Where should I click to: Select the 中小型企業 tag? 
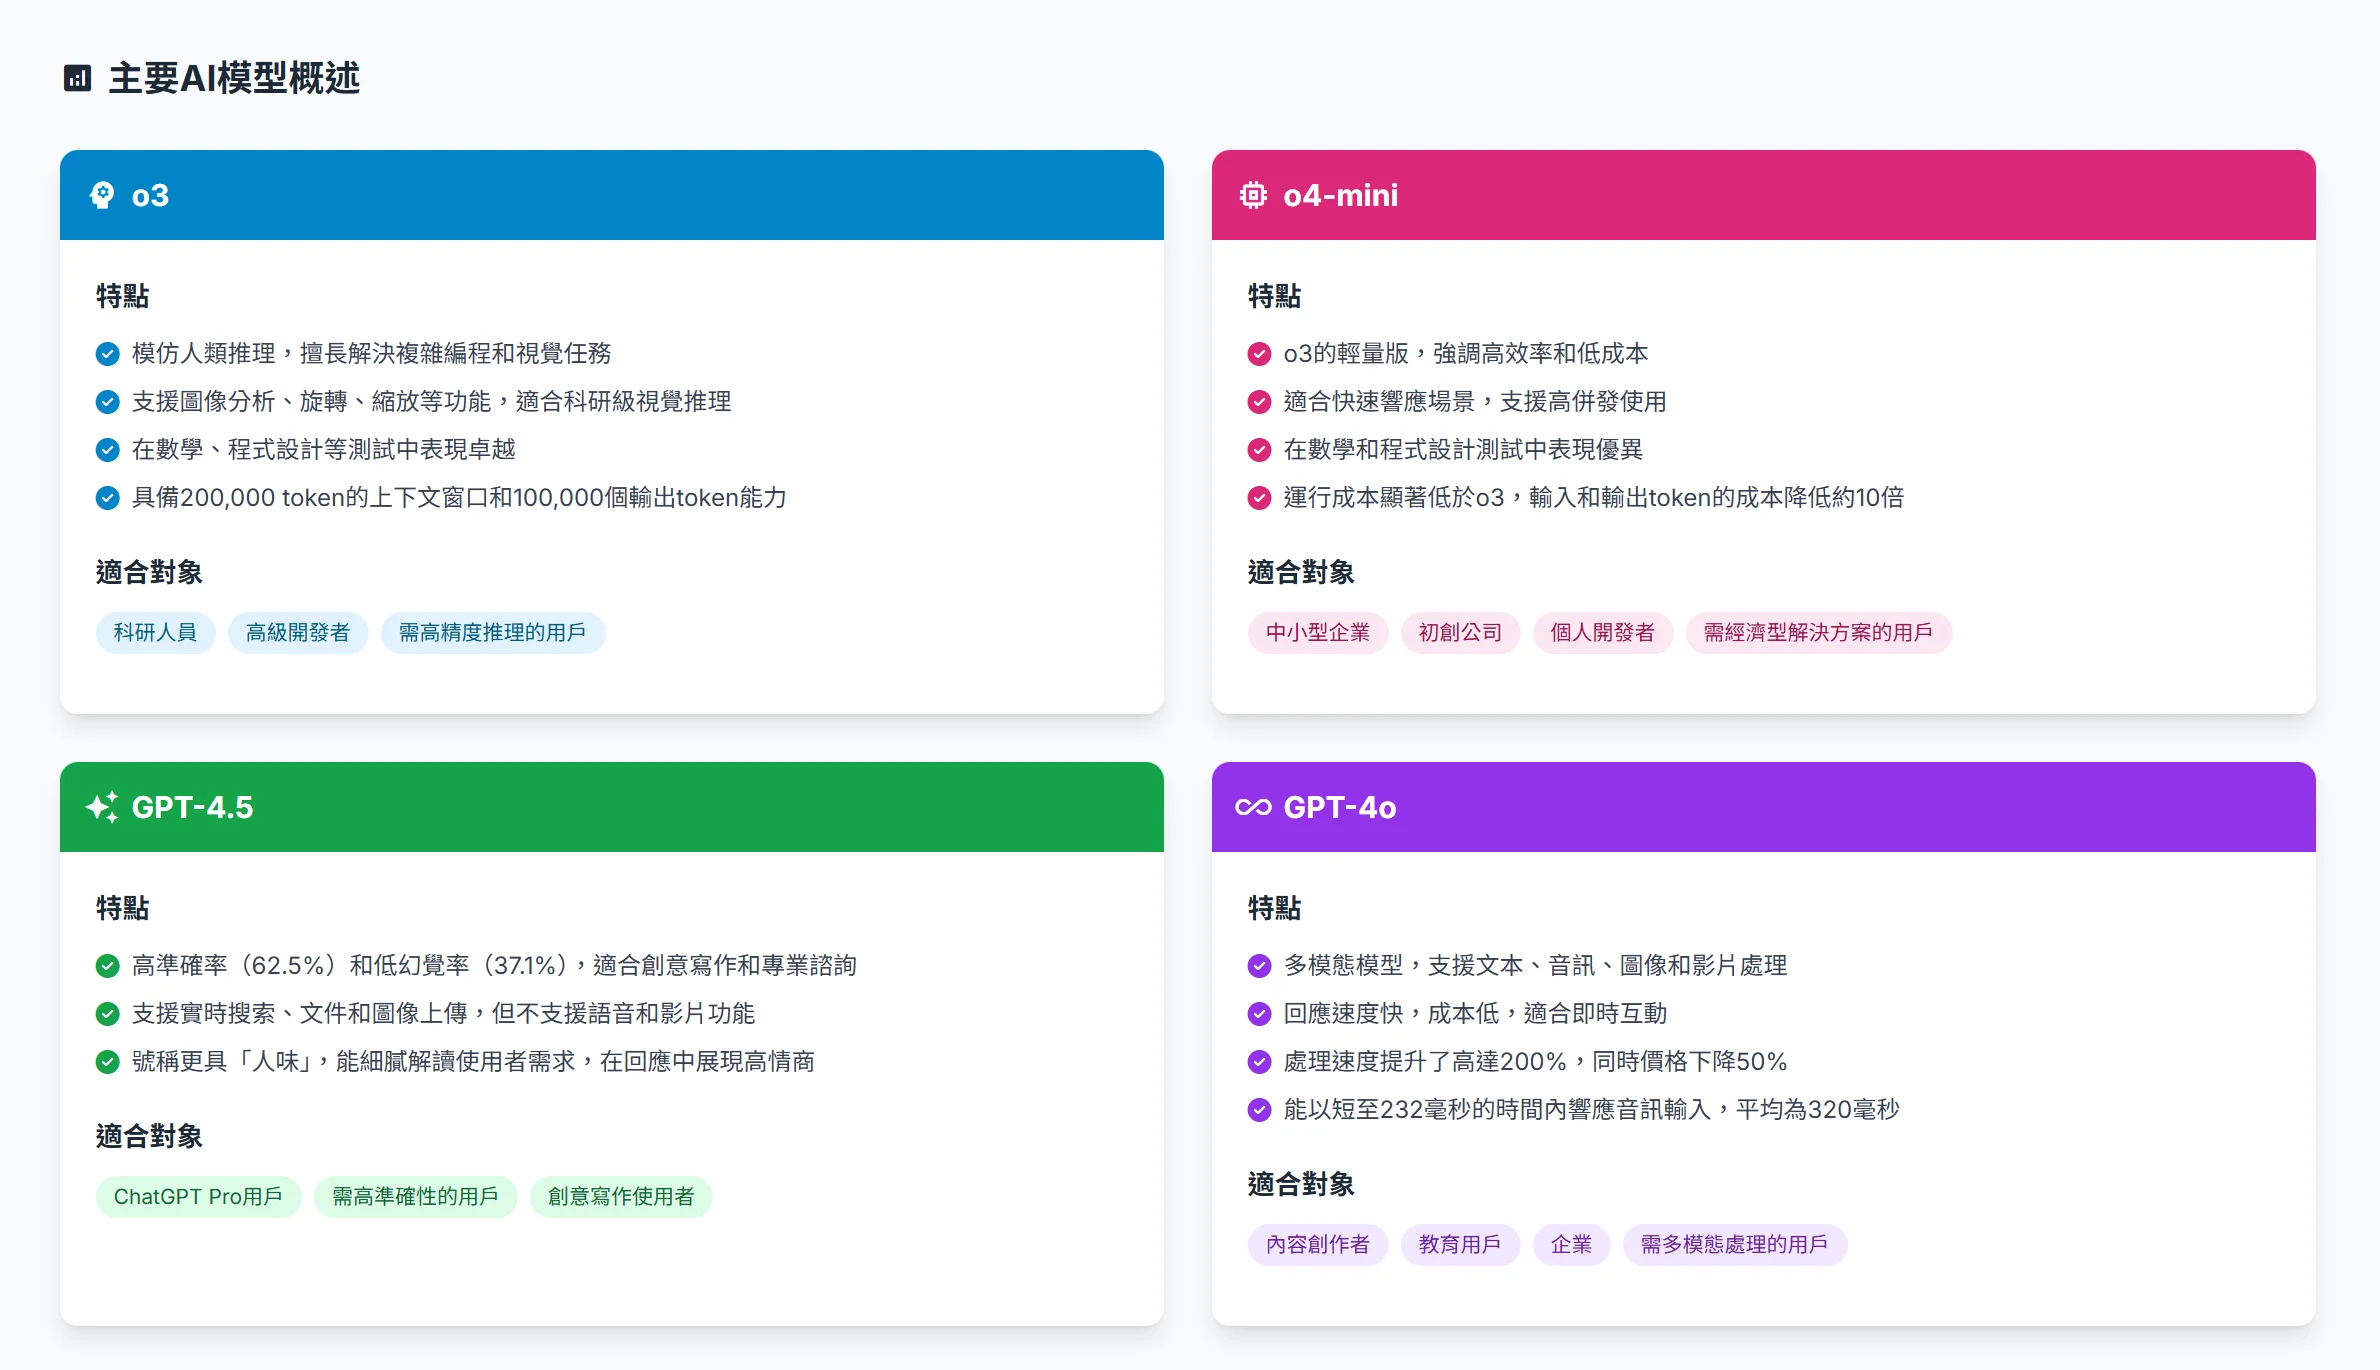tap(1318, 633)
